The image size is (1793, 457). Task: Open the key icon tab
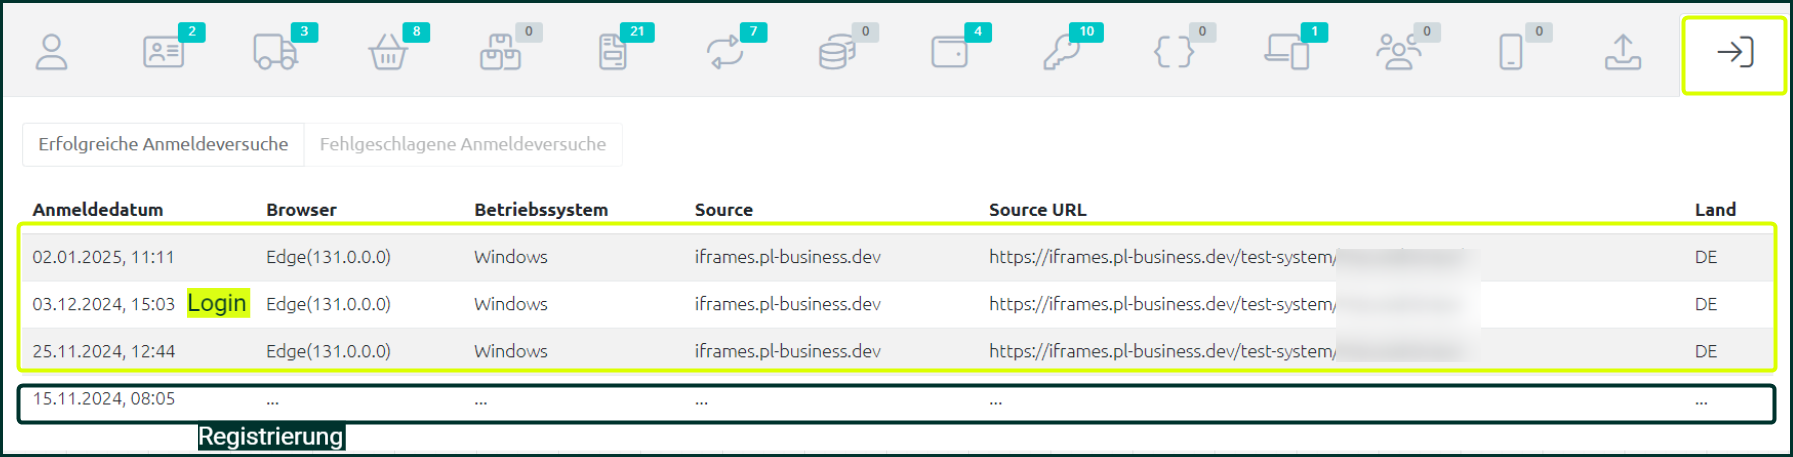(x=1062, y=52)
